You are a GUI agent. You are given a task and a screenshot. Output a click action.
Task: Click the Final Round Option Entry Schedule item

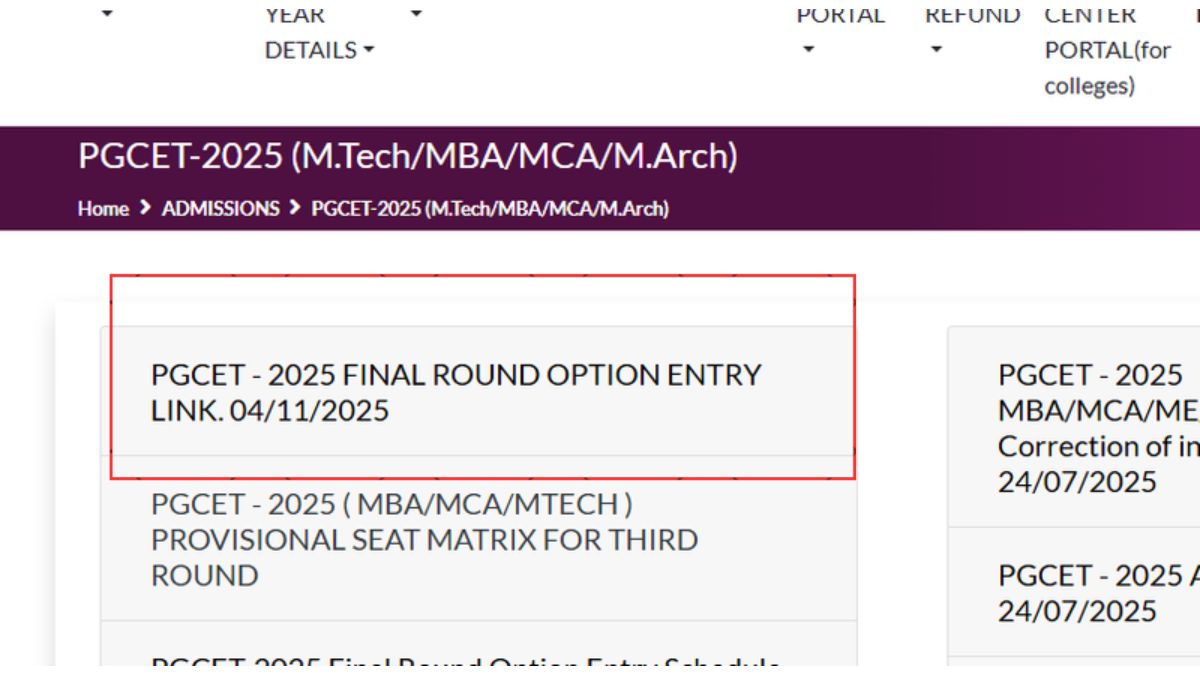(x=467, y=663)
